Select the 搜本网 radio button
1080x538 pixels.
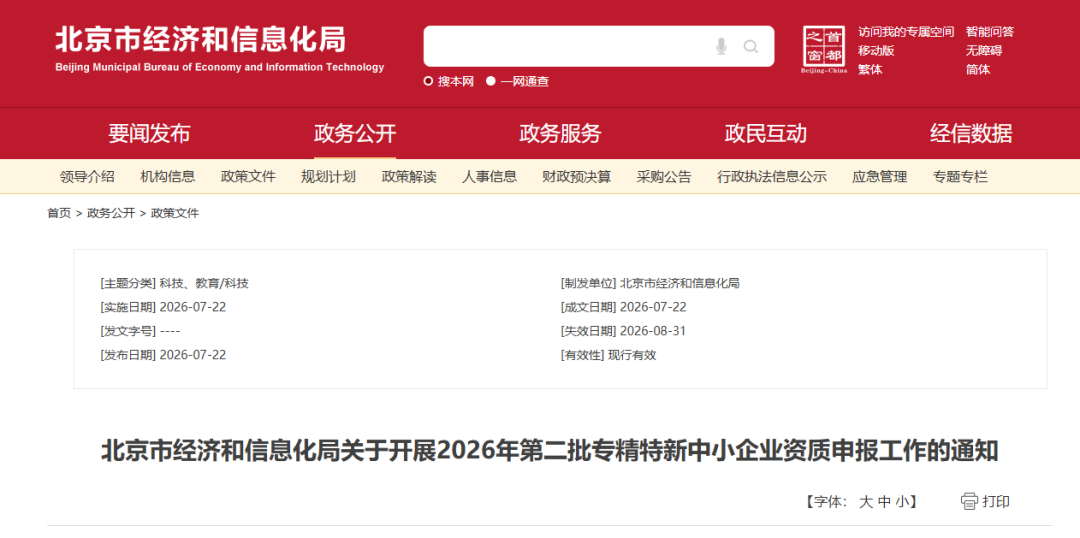pyautogui.click(x=428, y=81)
